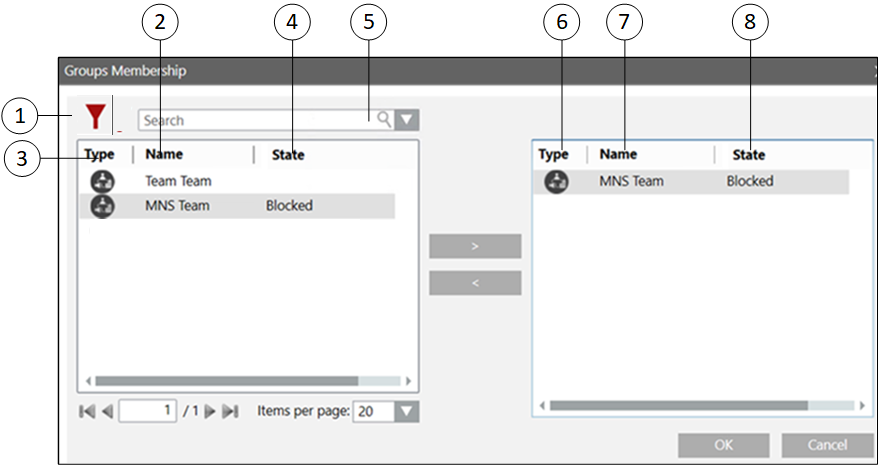This screenshot has height=465, width=879.
Task: Go to the last page
Action: pos(230,411)
